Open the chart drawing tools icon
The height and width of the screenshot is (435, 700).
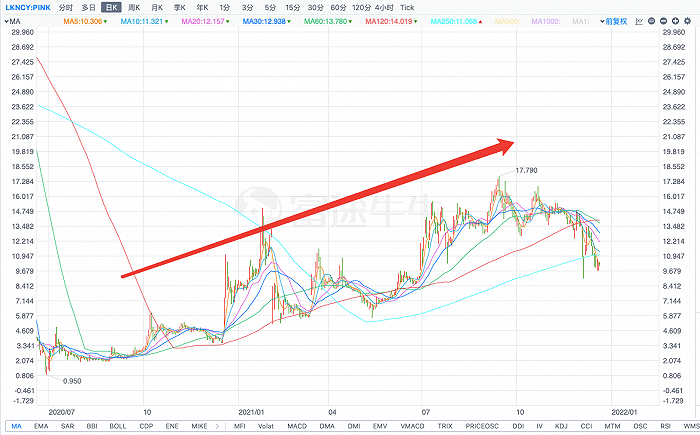click(x=639, y=21)
